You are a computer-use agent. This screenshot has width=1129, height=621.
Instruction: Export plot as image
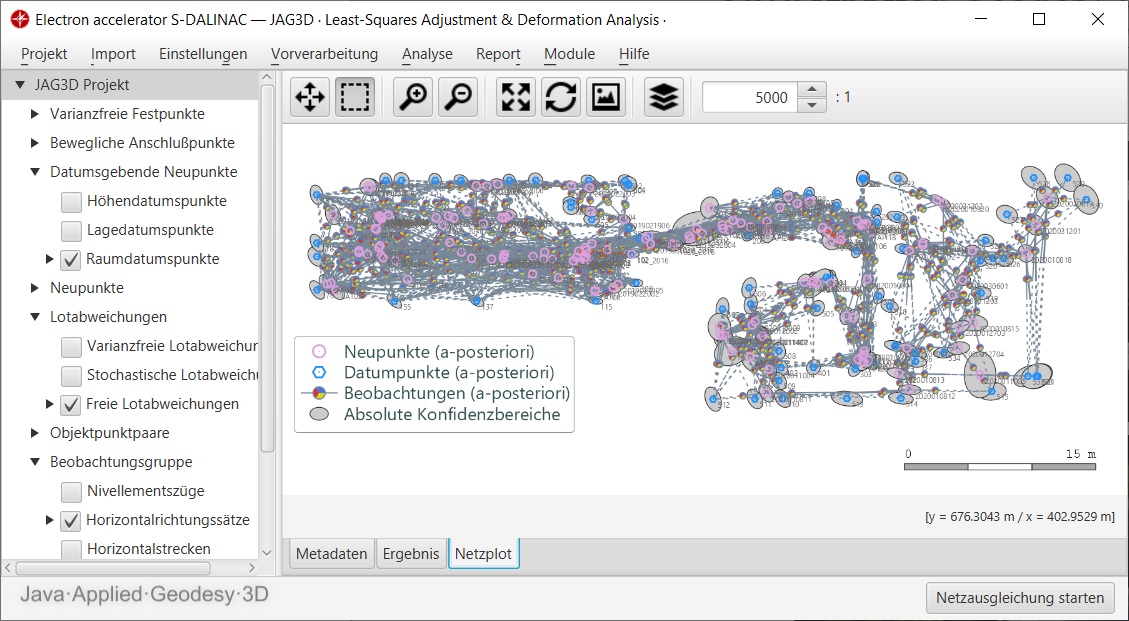click(606, 97)
